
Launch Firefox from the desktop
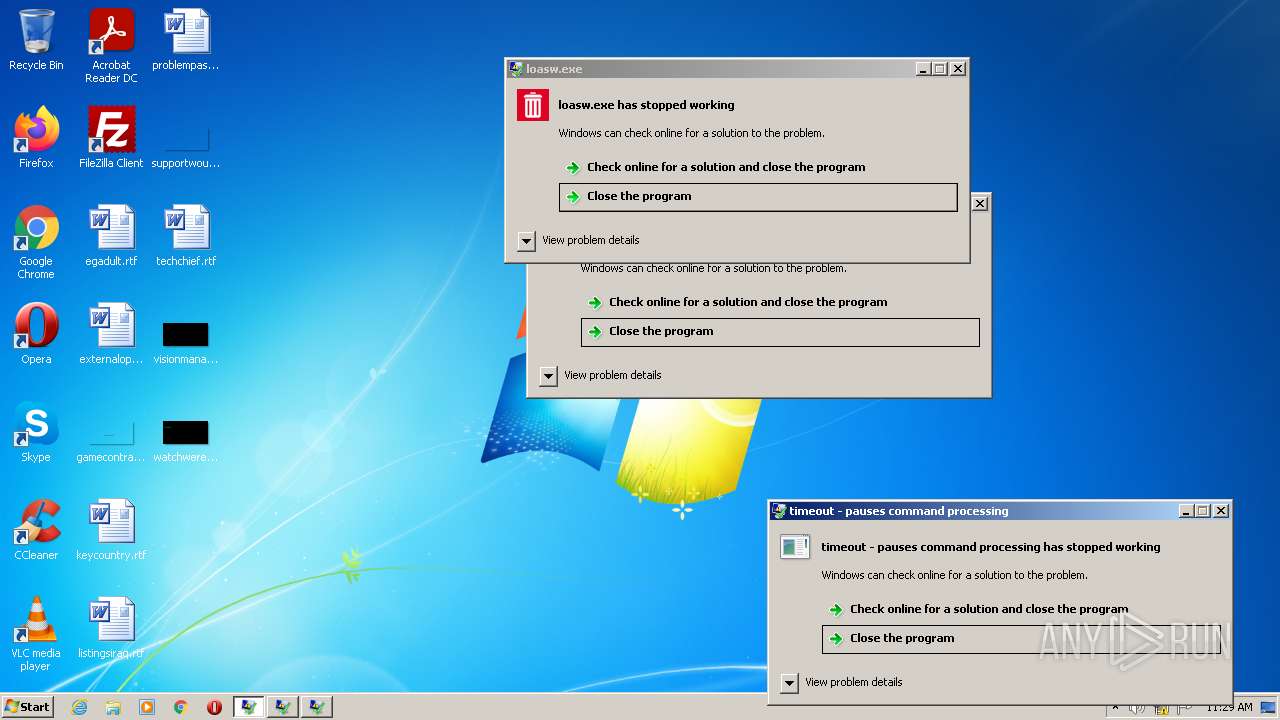tap(36, 138)
